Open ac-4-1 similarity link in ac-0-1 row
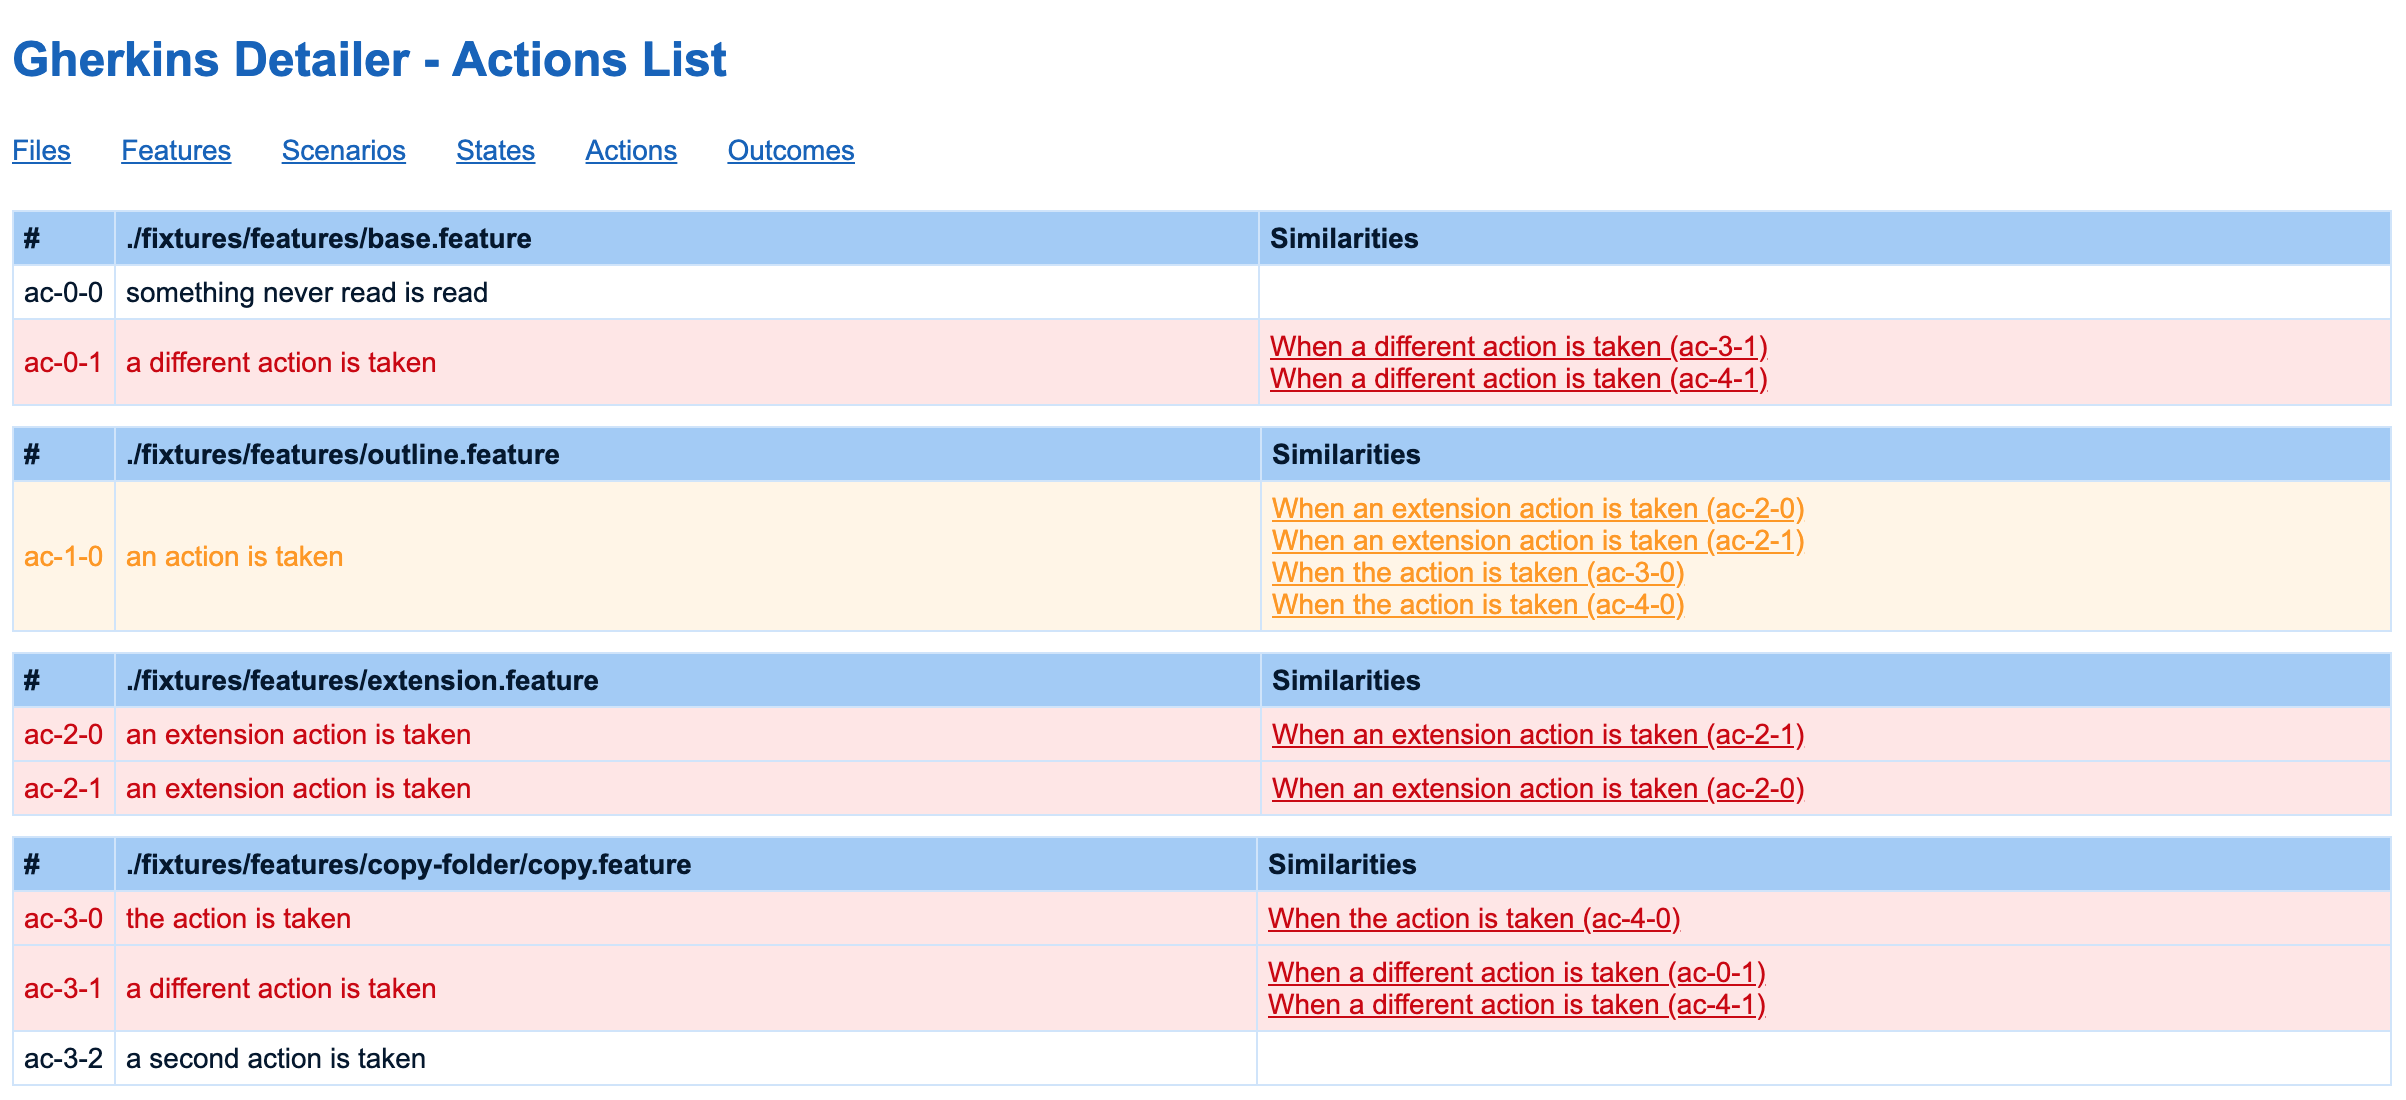The image size is (2406, 1100). pos(1518,378)
